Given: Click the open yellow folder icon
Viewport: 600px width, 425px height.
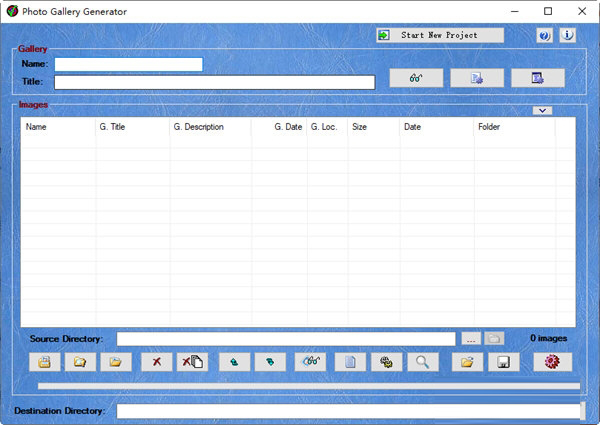Looking at the screenshot, I should point(116,362).
